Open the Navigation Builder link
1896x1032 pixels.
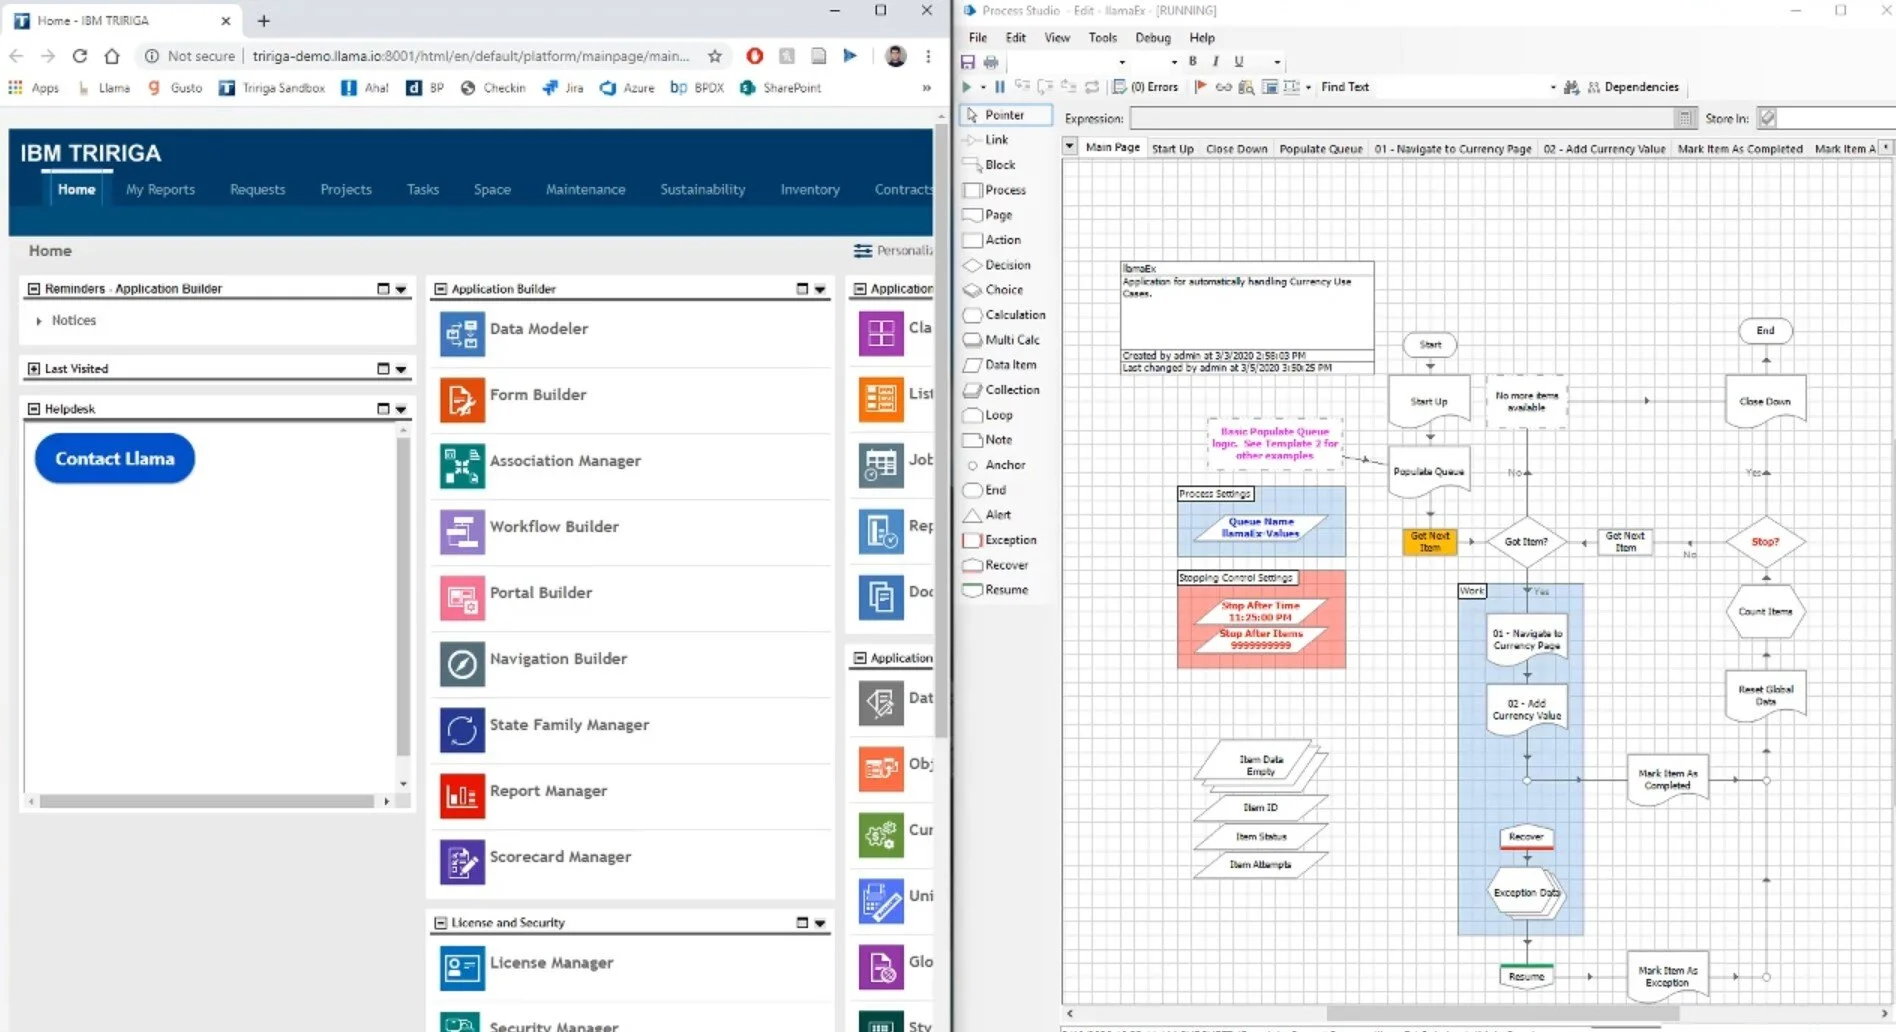558,659
